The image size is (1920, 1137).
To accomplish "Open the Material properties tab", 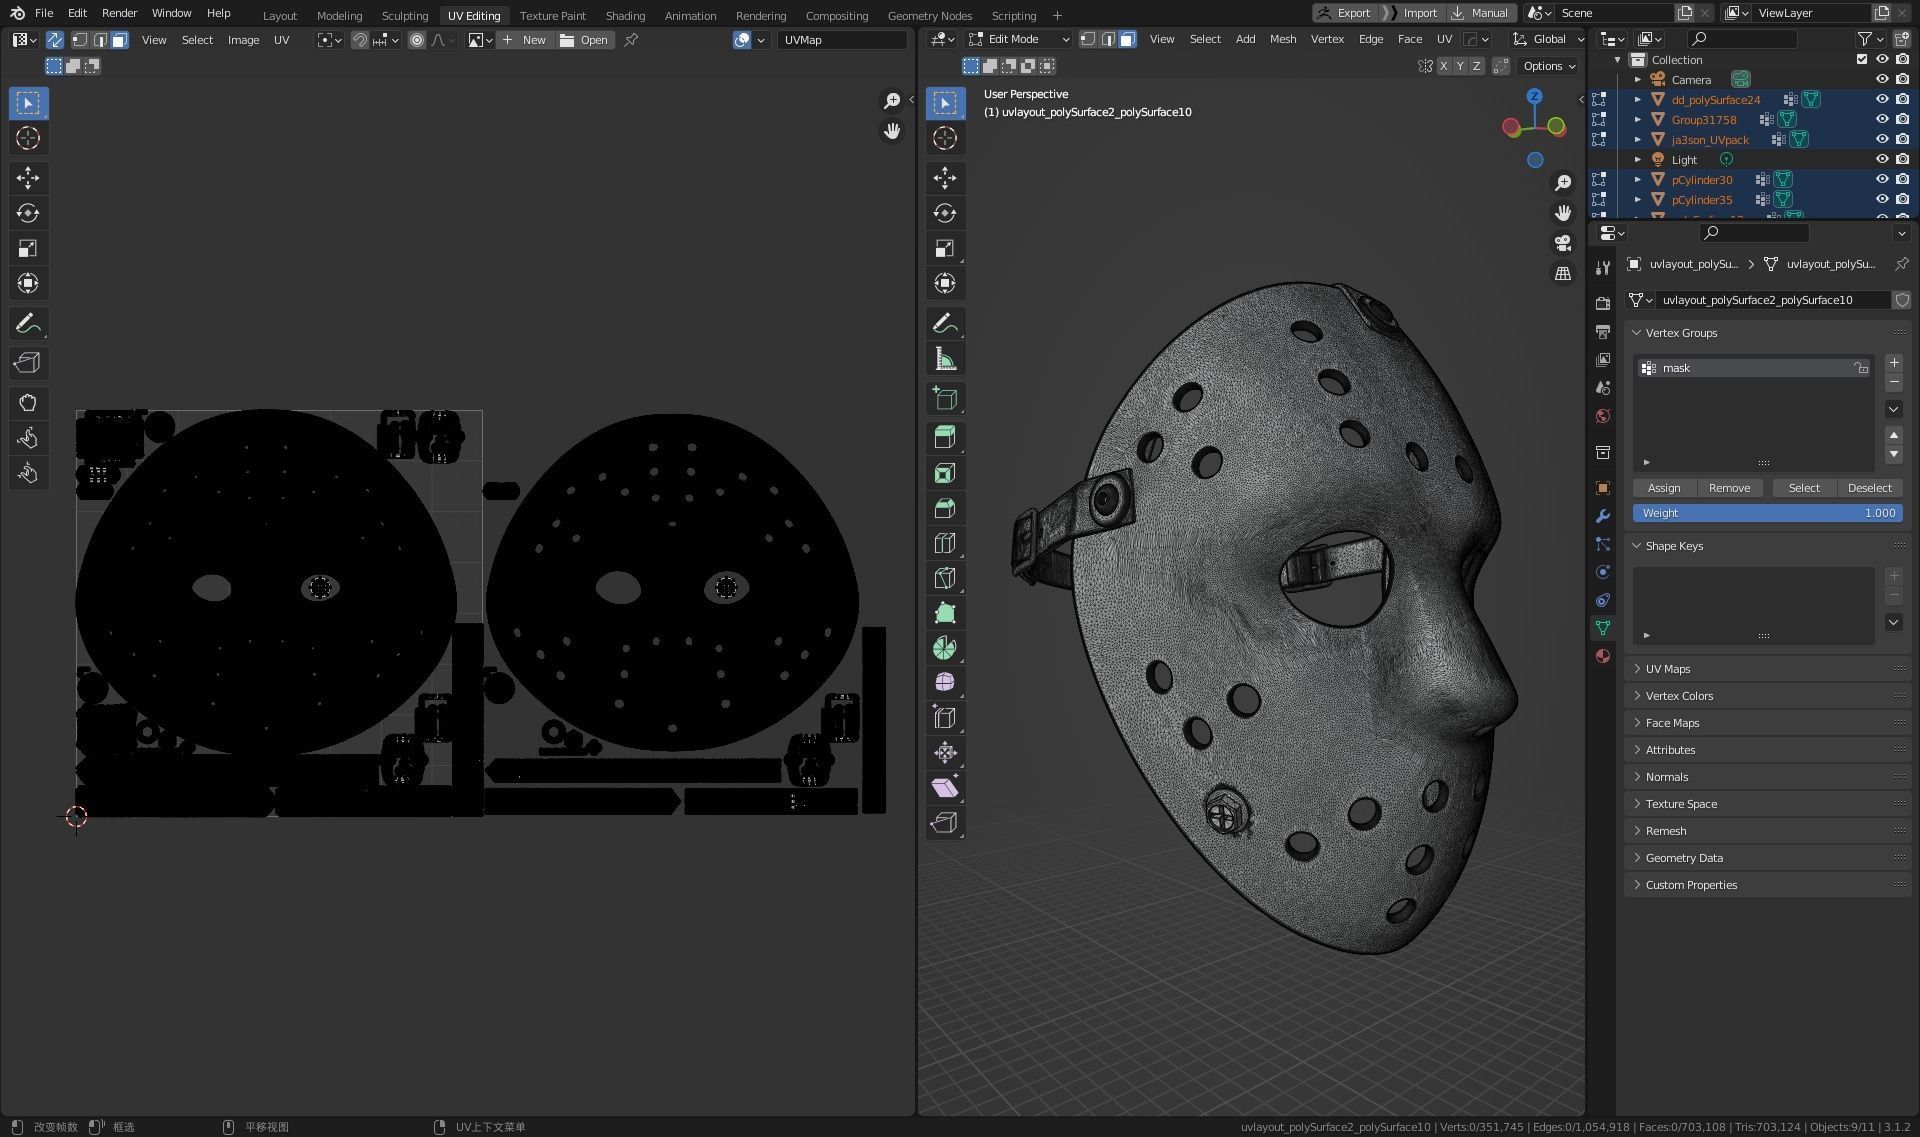I will [1603, 656].
